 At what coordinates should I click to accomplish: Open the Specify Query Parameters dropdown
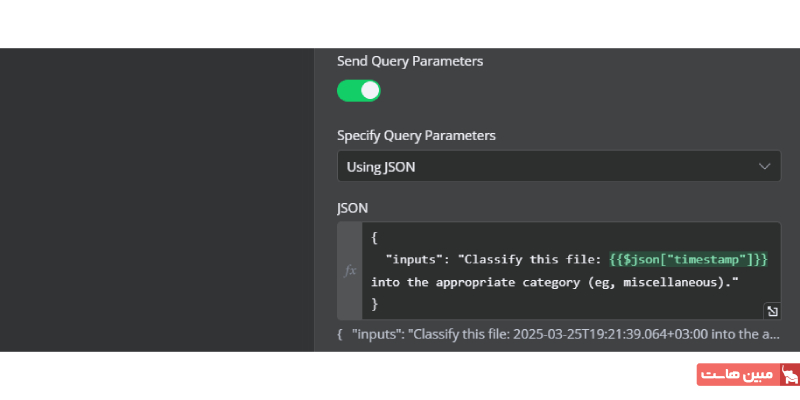[x=558, y=167]
